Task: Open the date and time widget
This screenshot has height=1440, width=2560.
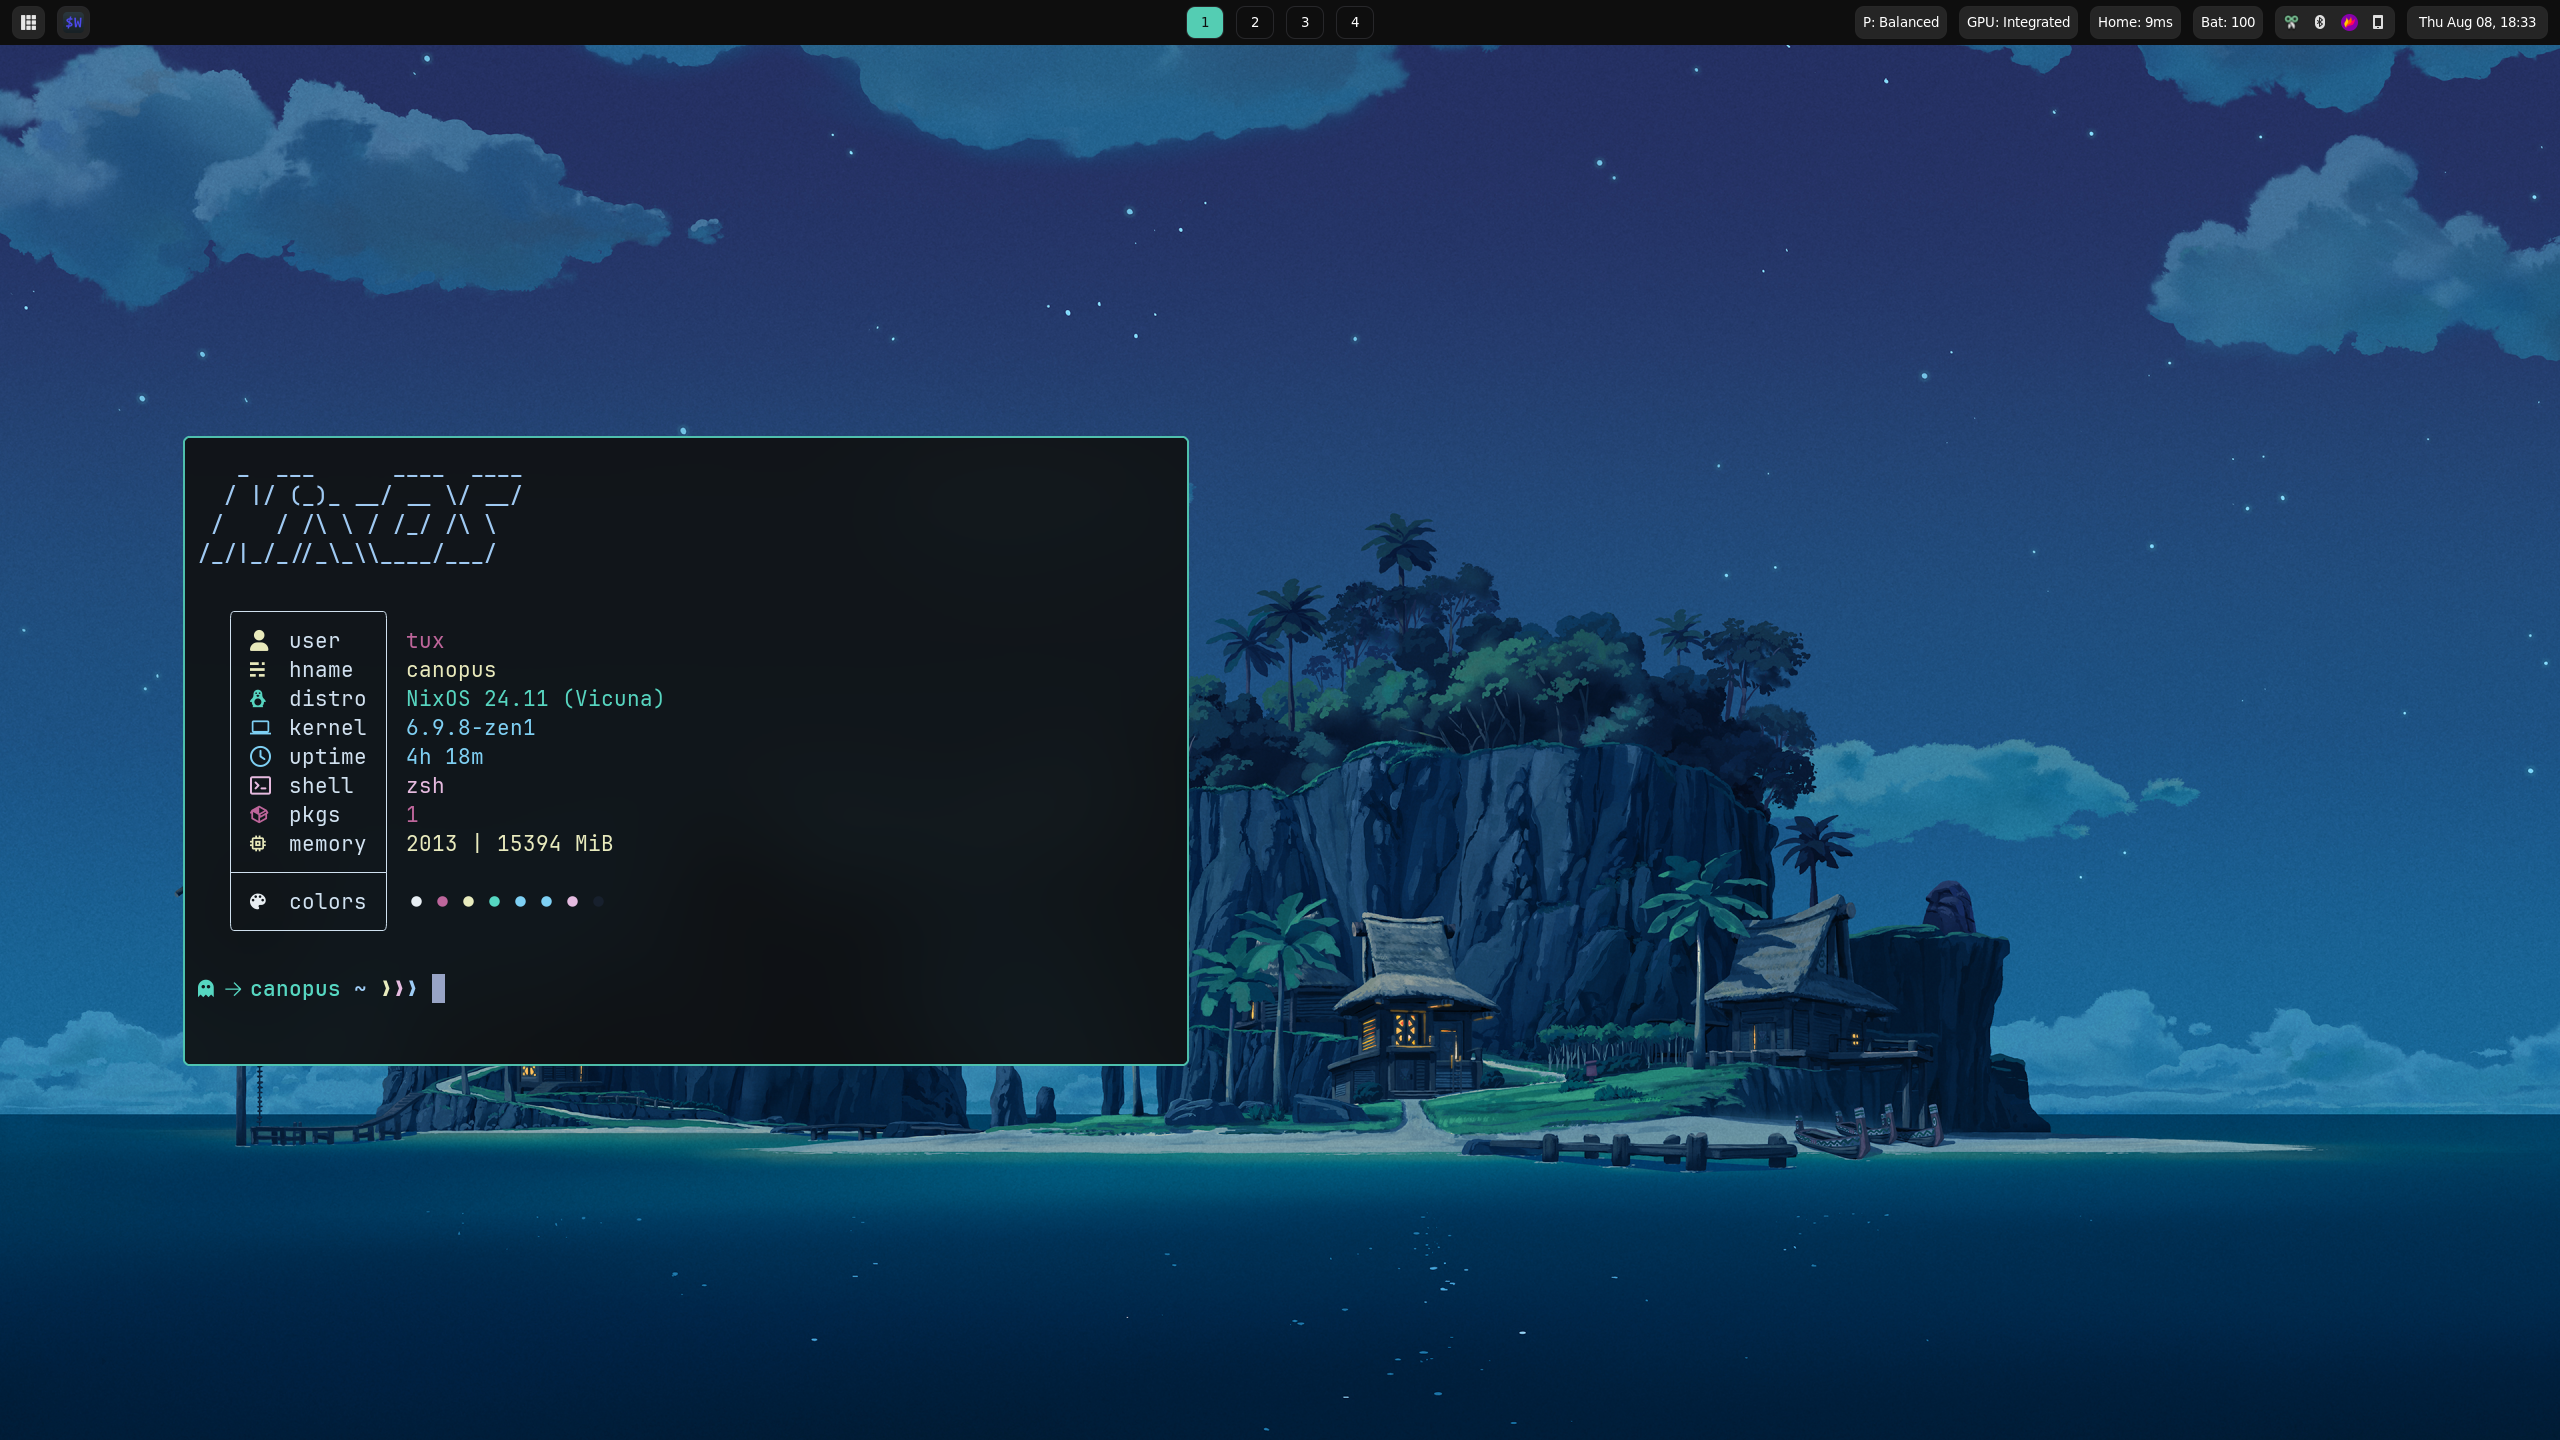Action: coord(2477,22)
